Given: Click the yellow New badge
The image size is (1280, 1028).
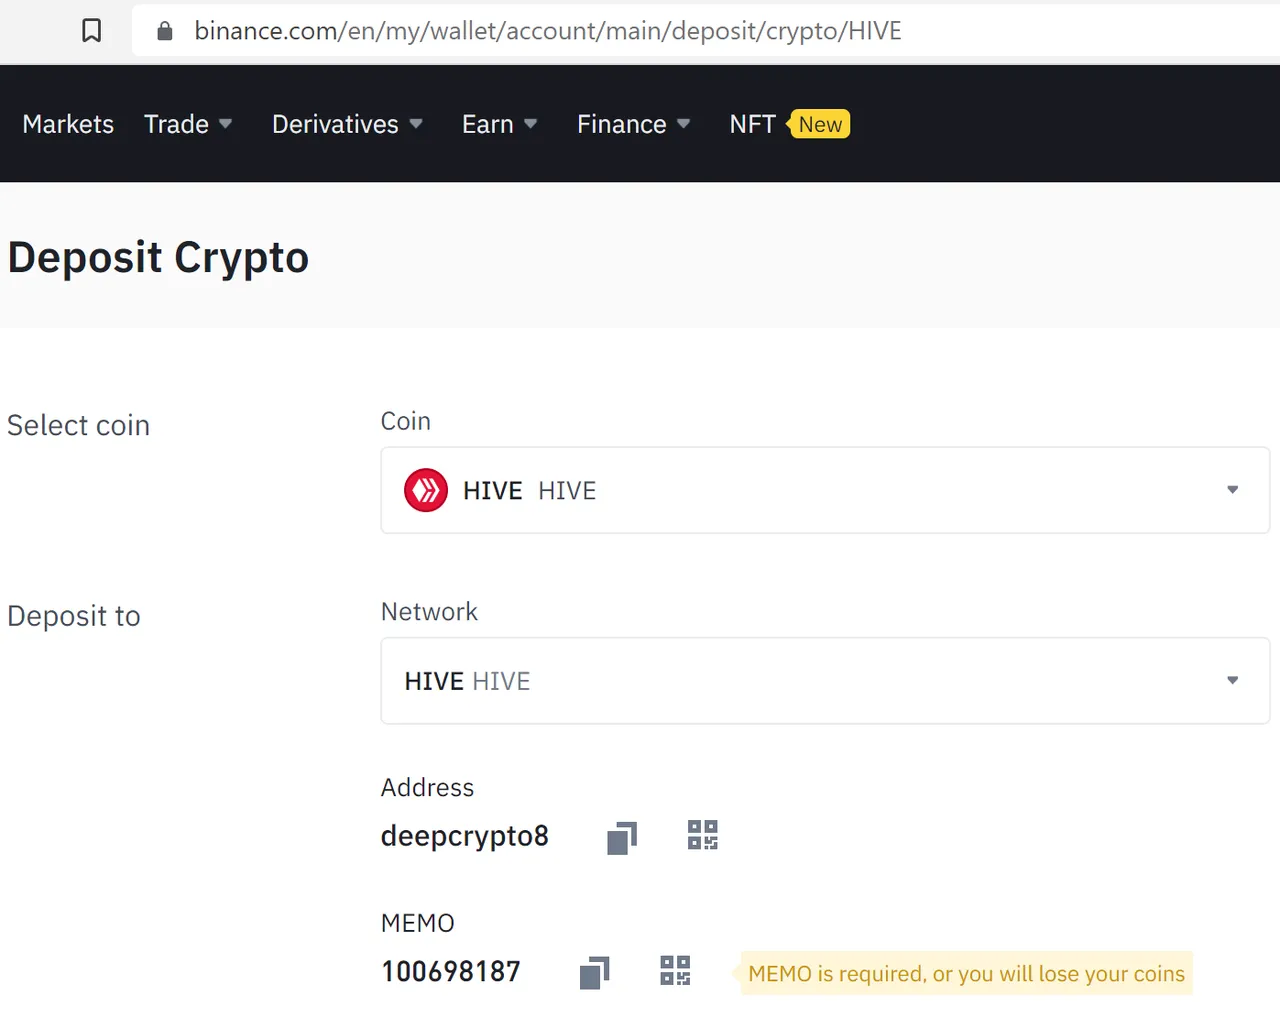Looking at the screenshot, I should (x=820, y=124).
